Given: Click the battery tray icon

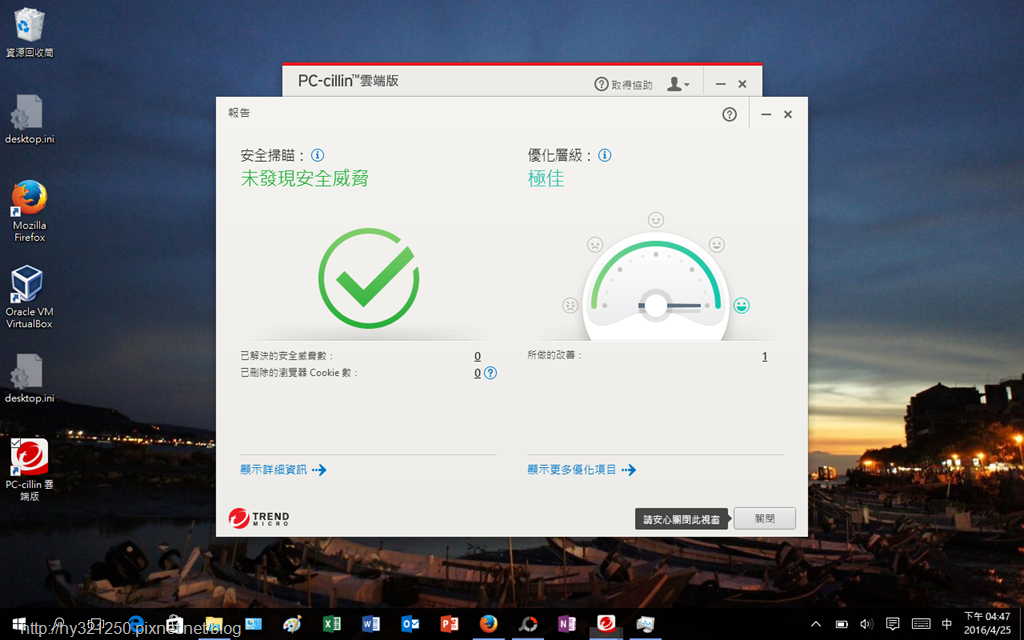Looking at the screenshot, I should (842, 624).
